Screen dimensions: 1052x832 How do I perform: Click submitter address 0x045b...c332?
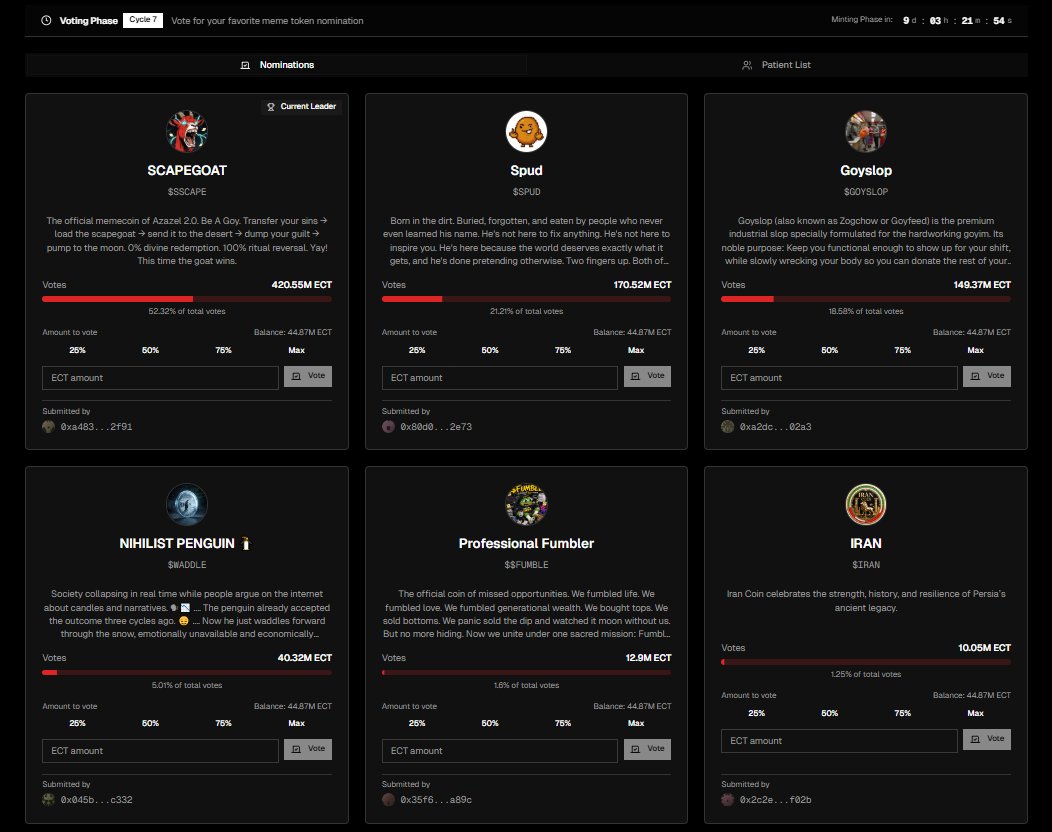(97, 800)
